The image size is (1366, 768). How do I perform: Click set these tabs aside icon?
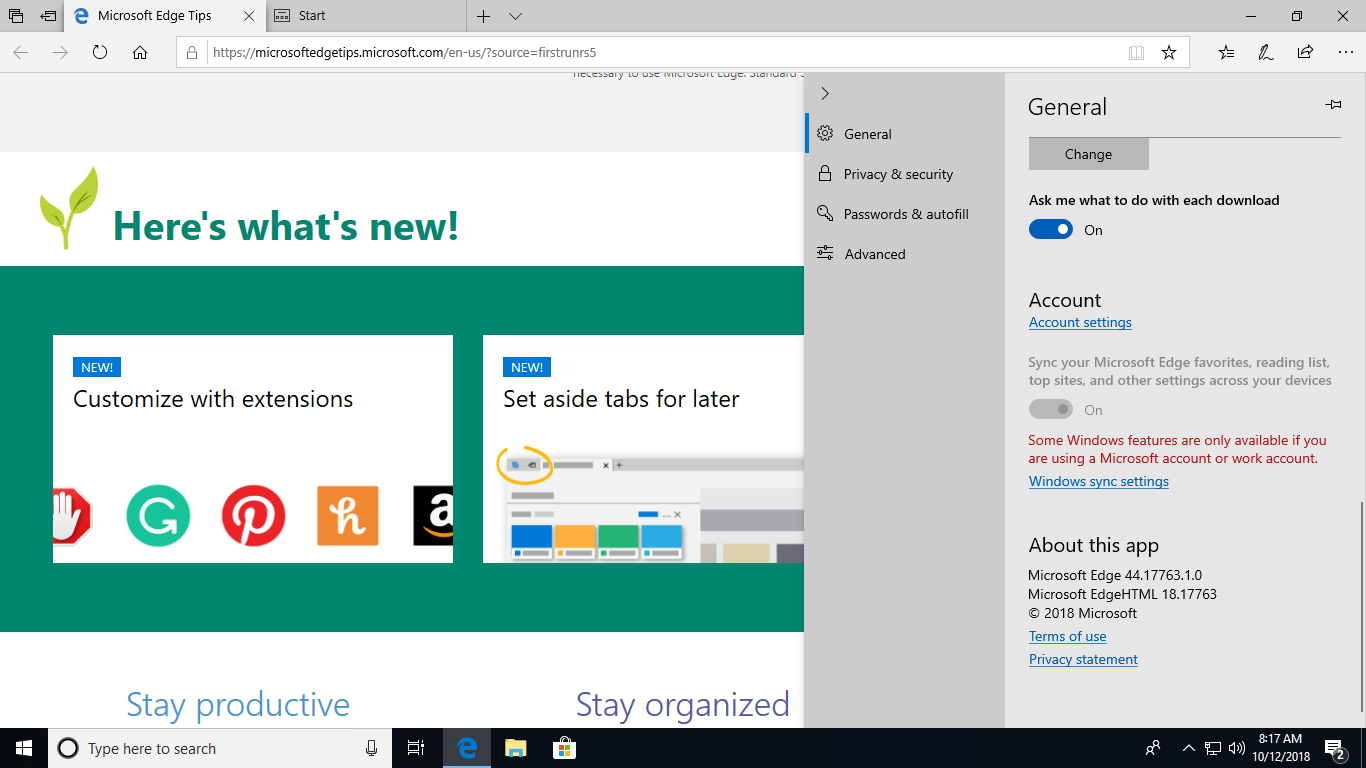[48, 16]
